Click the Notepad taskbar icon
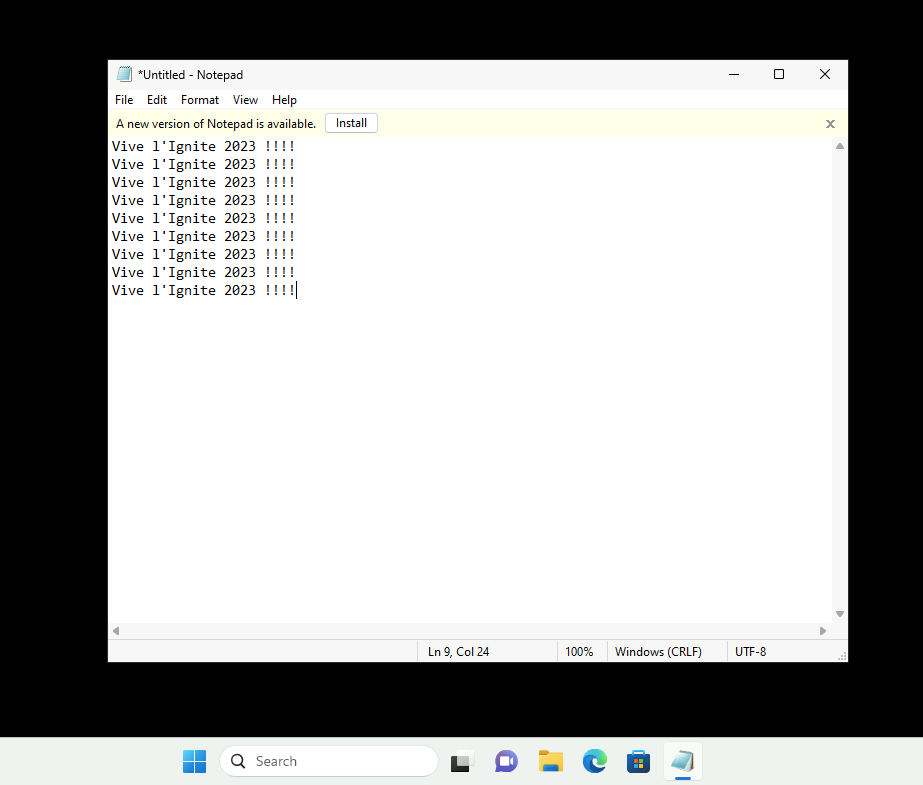 [x=683, y=761]
